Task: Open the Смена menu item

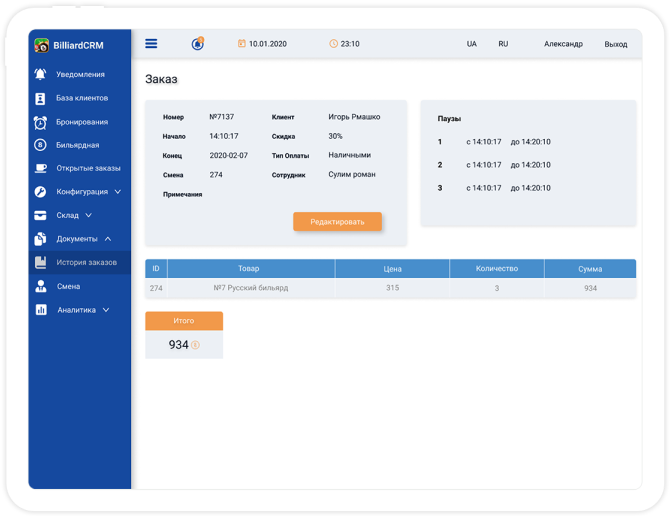Action: (67, 286)
